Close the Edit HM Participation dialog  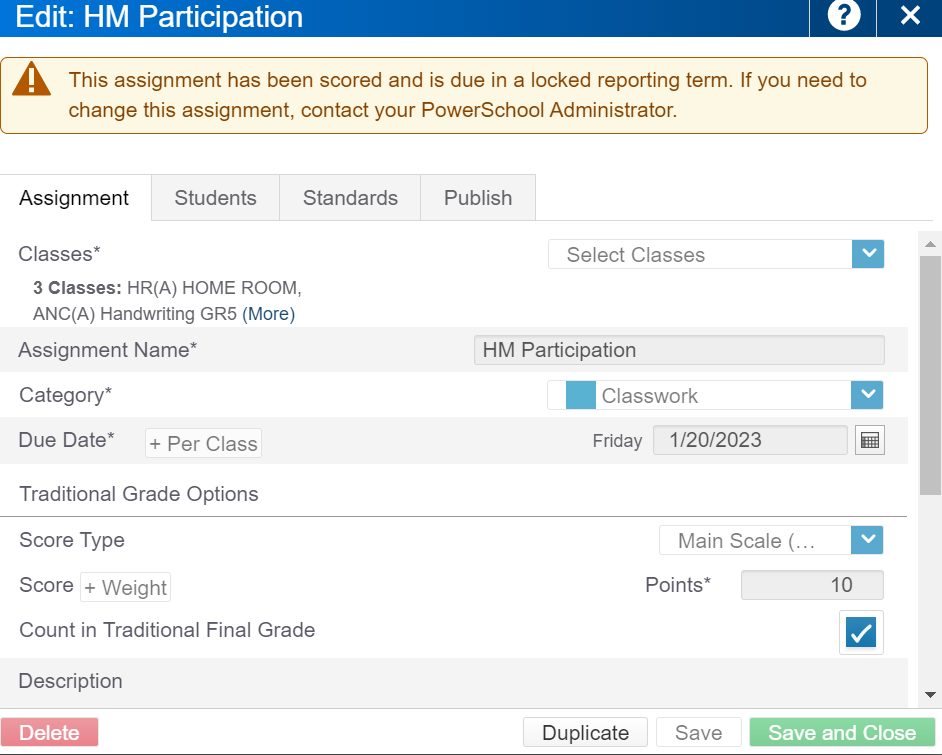tap(910, 17)
